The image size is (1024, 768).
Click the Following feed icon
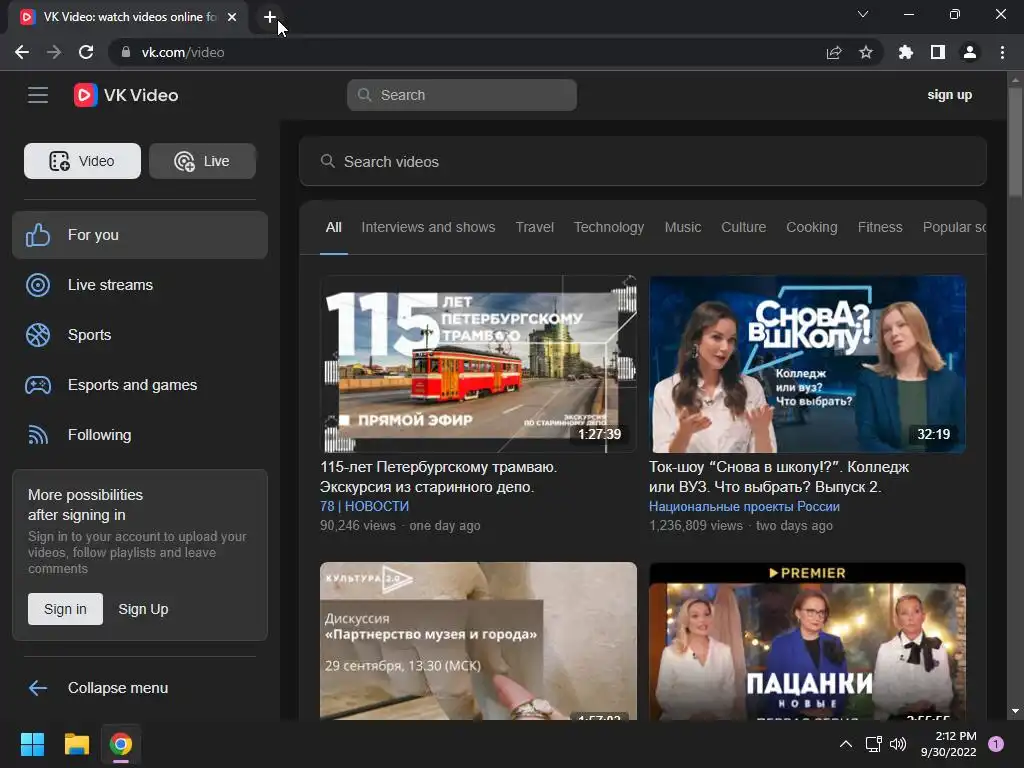(38, 435)
